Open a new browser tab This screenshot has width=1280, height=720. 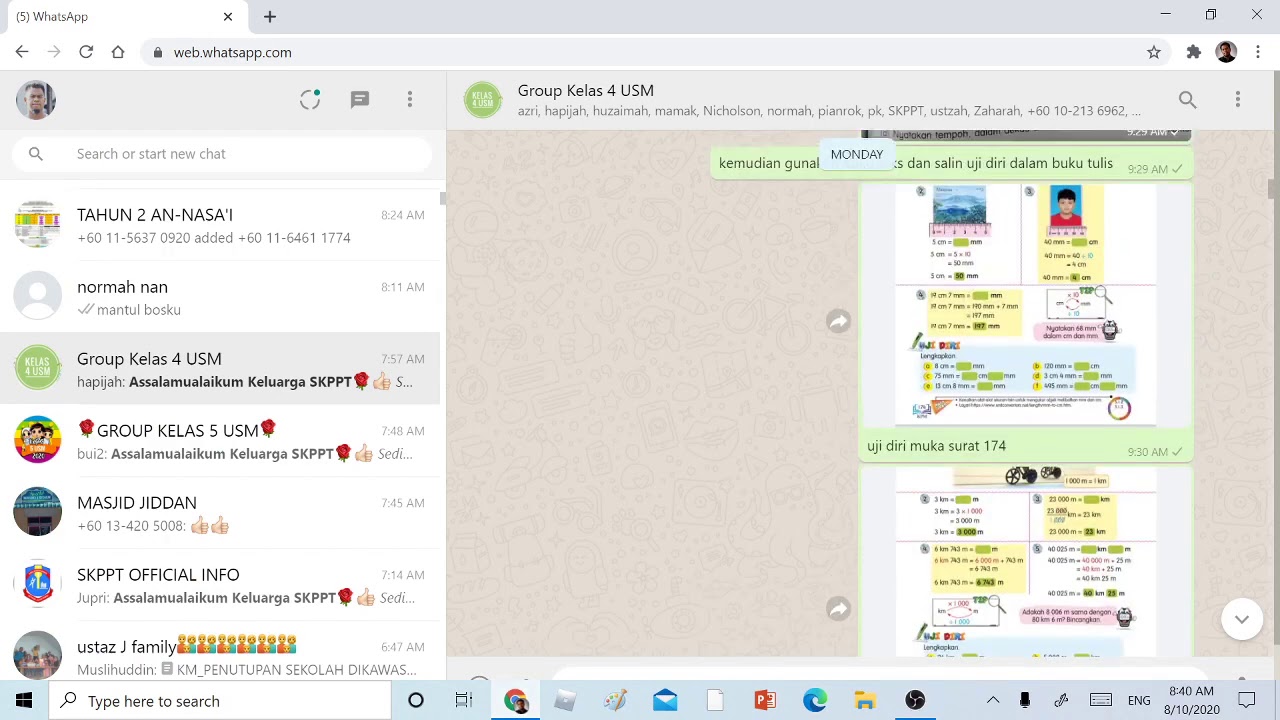[x=270, y=16]
